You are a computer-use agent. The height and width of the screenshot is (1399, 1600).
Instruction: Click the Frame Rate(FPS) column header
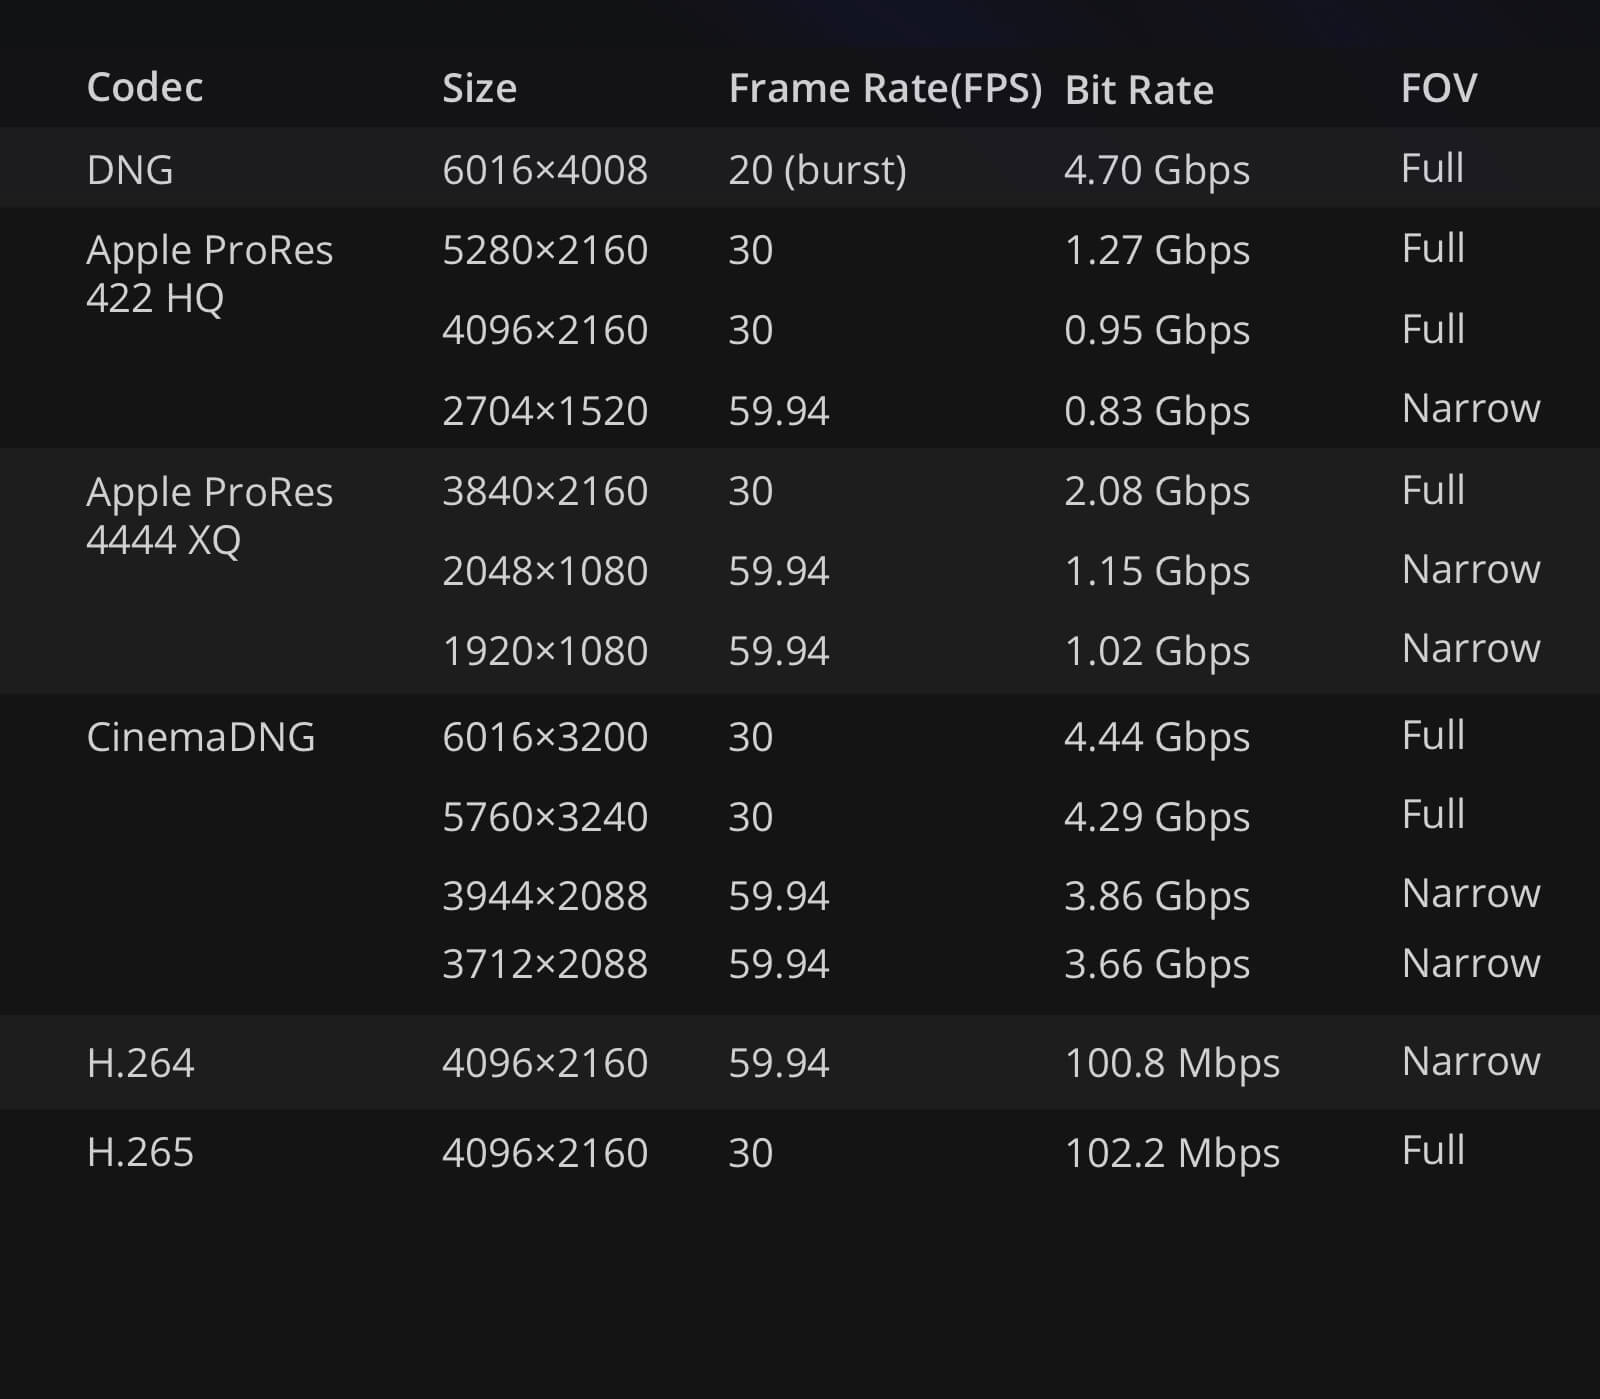click(x=885, y=89)
